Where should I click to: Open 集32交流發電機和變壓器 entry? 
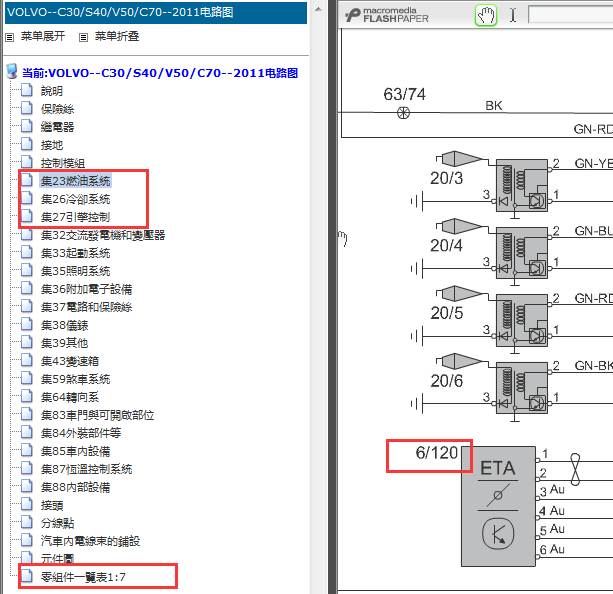103,235
